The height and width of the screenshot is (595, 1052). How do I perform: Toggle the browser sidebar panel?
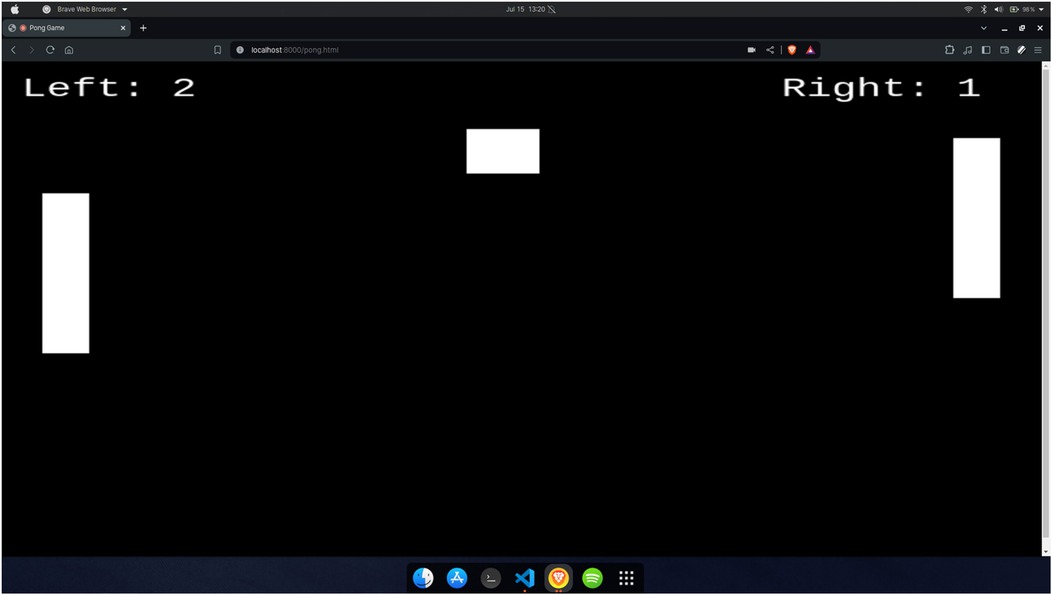[x=985, y=50]
